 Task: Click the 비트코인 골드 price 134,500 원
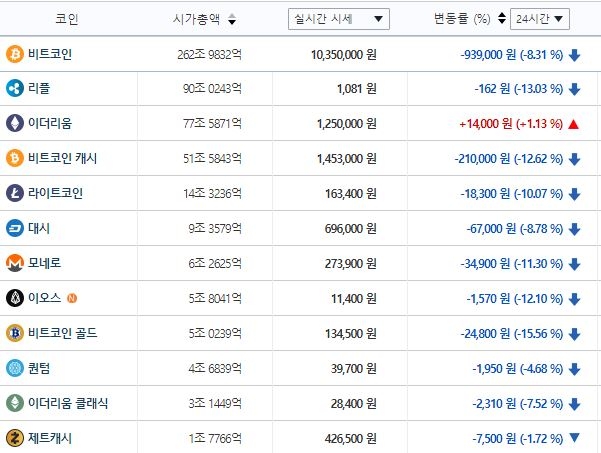click(342, 332)
